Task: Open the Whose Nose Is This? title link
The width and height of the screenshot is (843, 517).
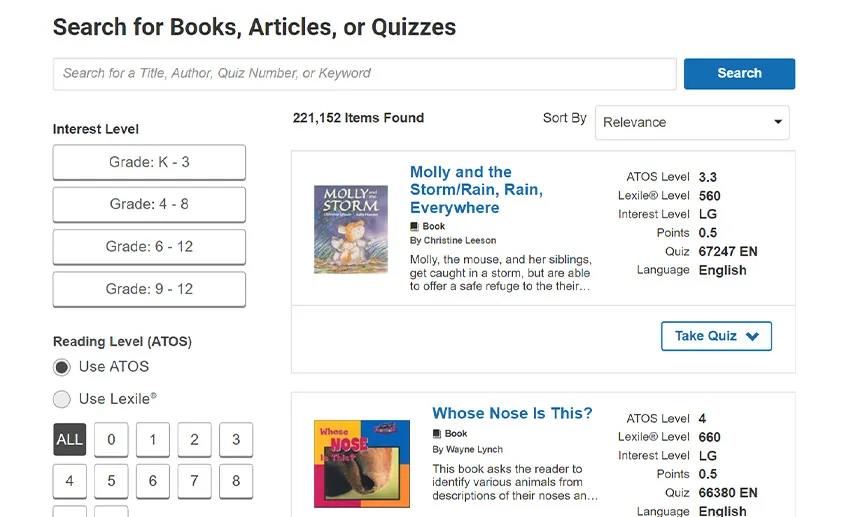Action: [512, 413]
